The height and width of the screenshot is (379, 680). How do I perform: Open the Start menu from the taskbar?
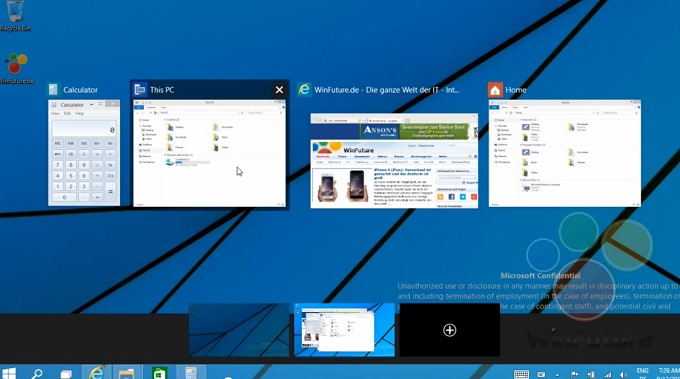tap(9, 373)
